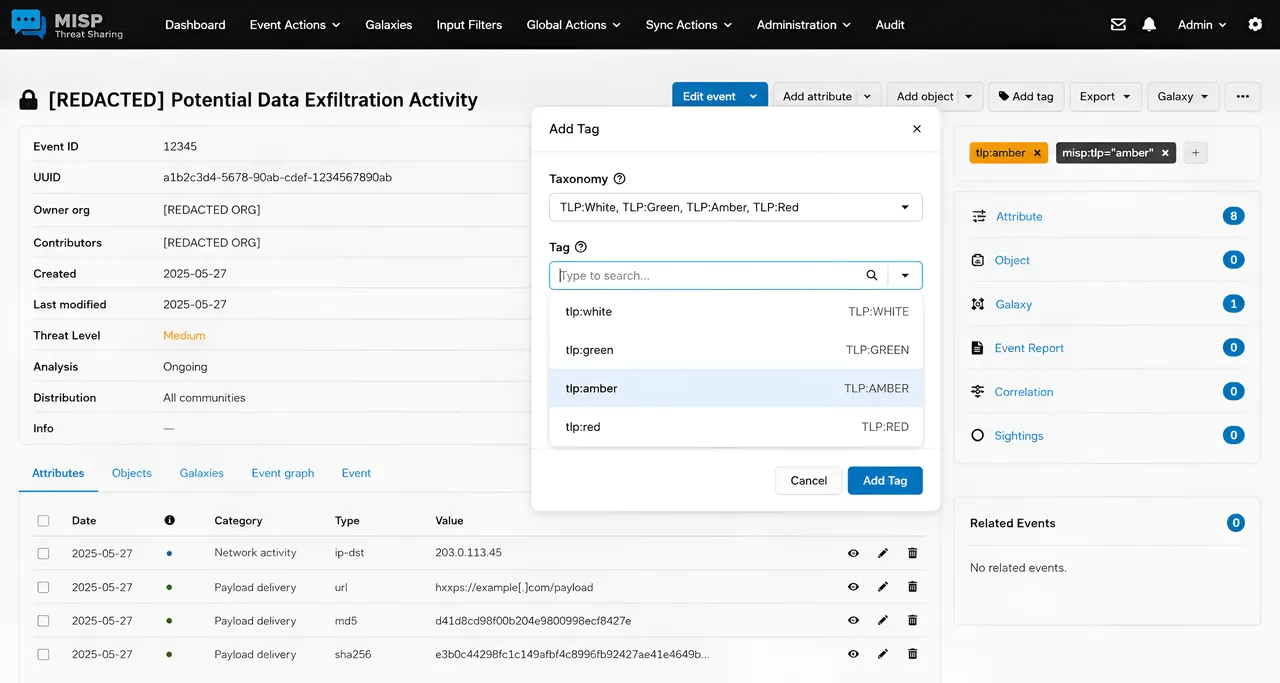Viewport: 1280px width, 683px height.
Task: Click the Correlation icon in sidebar
Action: (978, 392)
